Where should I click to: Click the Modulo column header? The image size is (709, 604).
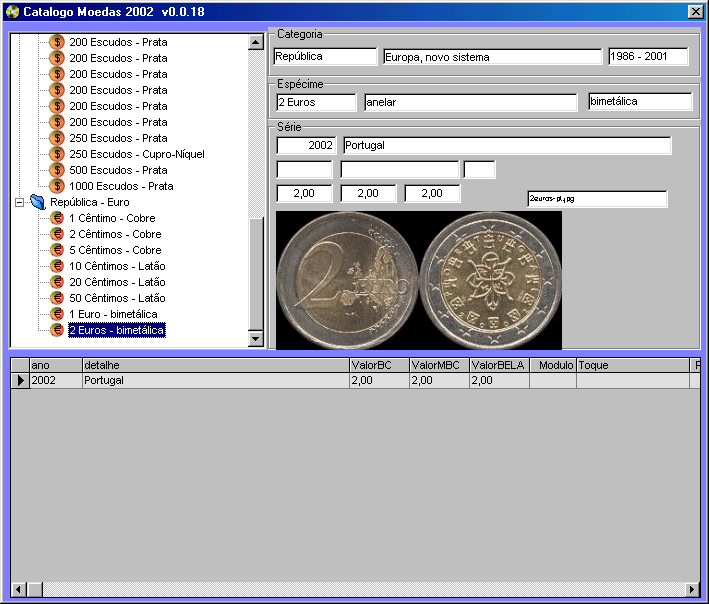(553, 365)
